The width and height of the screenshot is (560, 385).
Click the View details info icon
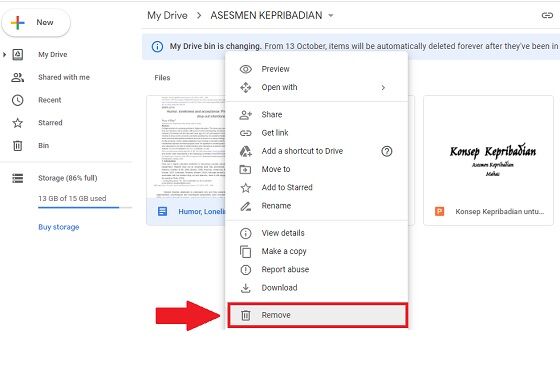tap(246, 233)
